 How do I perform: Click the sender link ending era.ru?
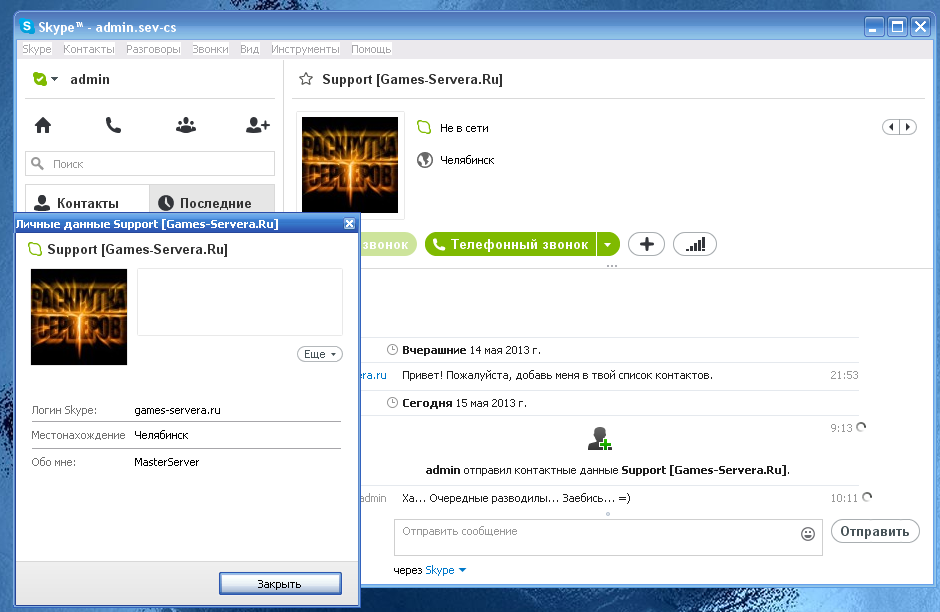(x=373, y=375)
